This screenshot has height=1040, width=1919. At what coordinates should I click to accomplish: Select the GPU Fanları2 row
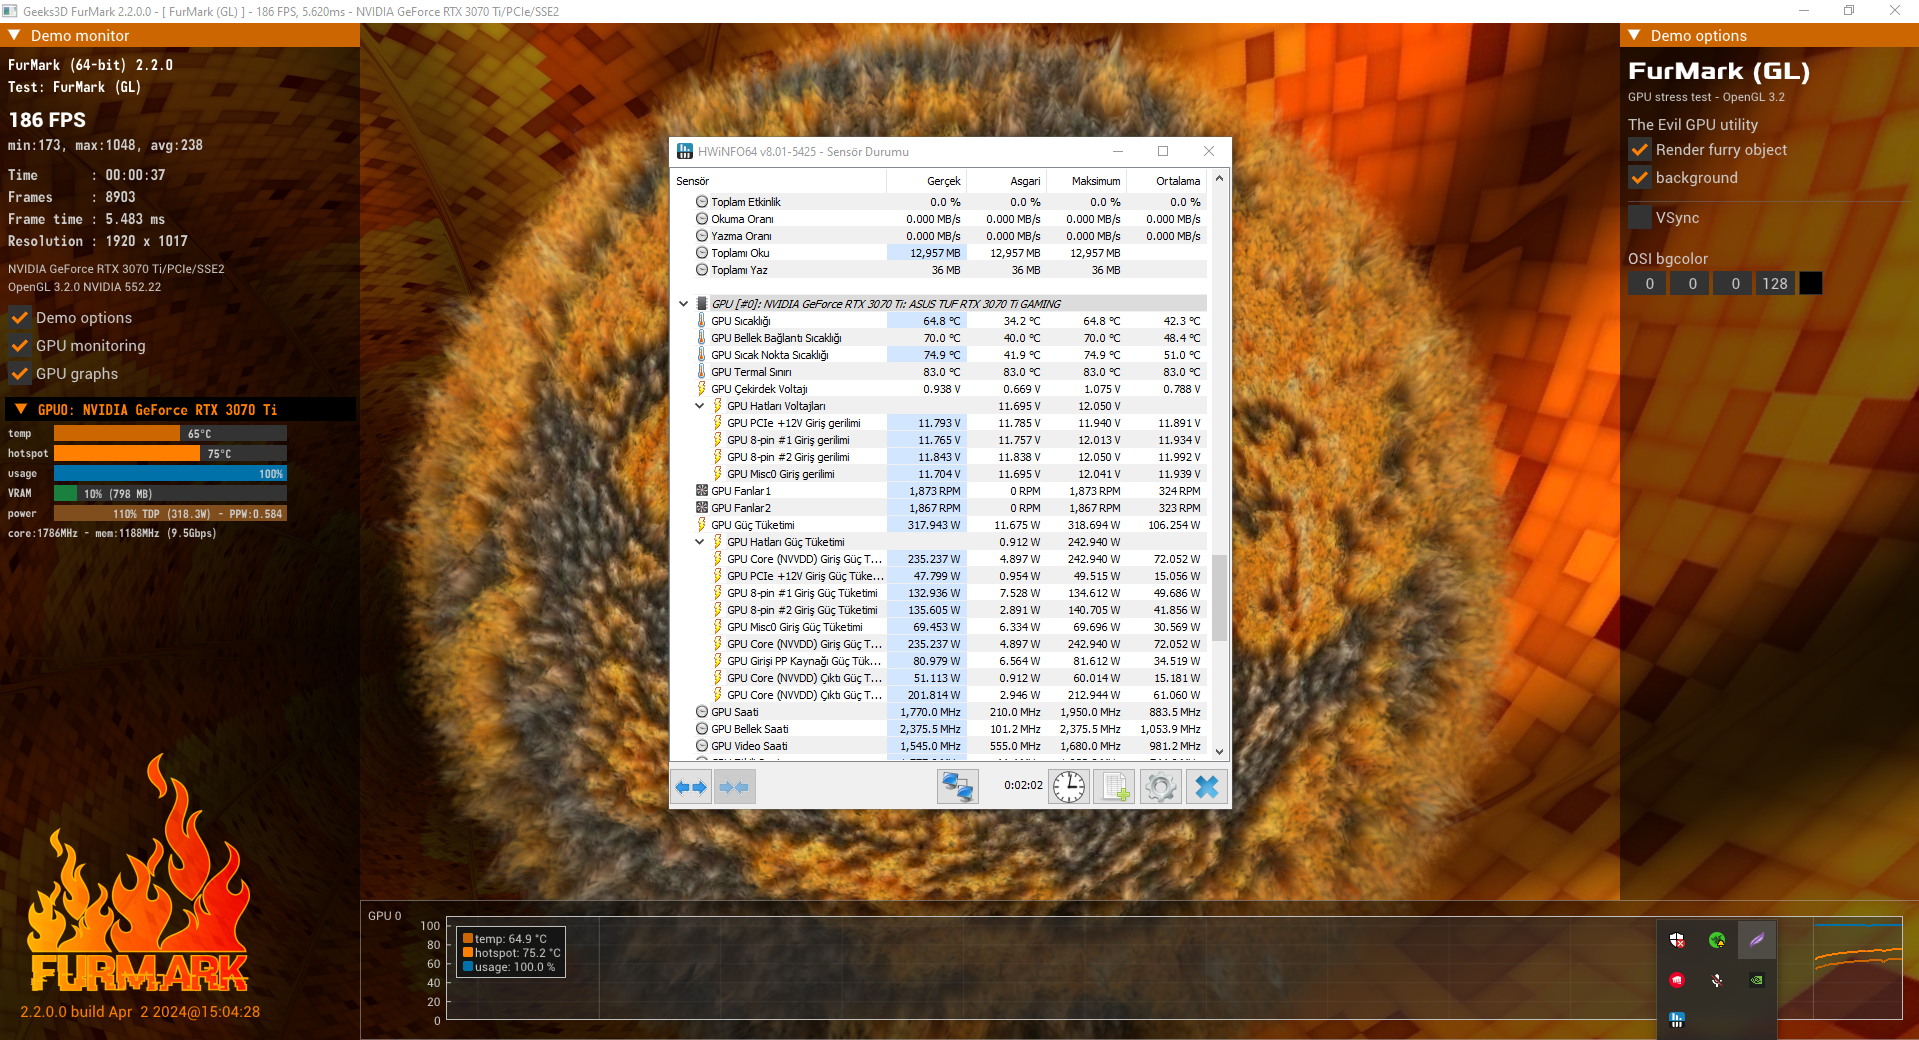pyautogui.click(x=940, y=508)
